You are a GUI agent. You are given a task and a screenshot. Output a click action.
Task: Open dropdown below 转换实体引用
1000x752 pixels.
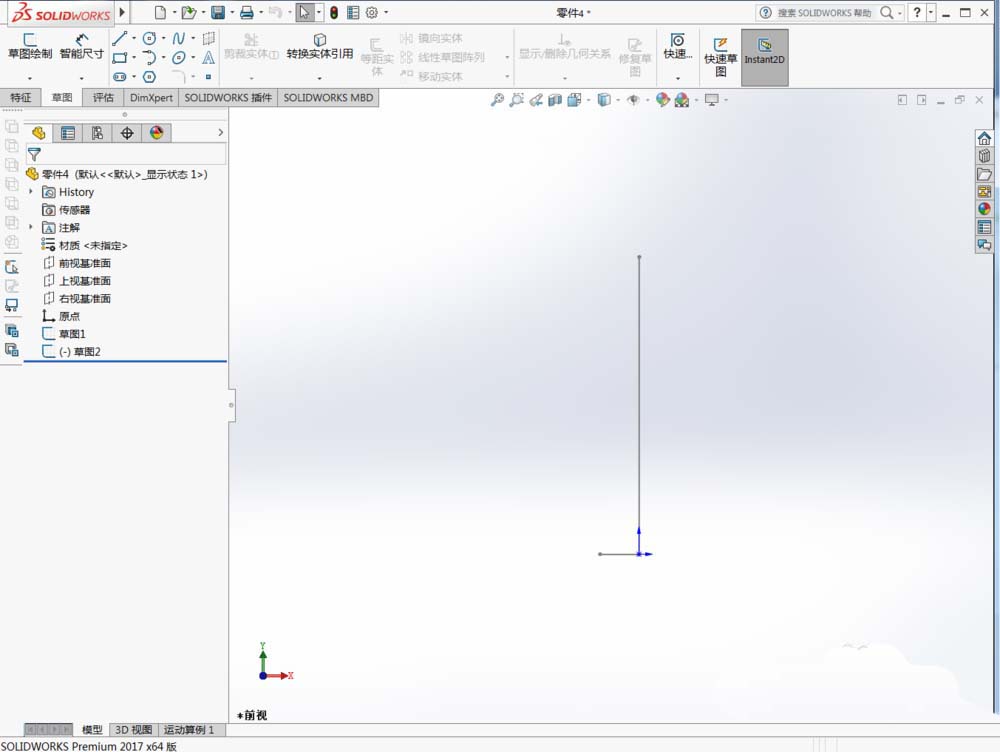tap(320, 78)
